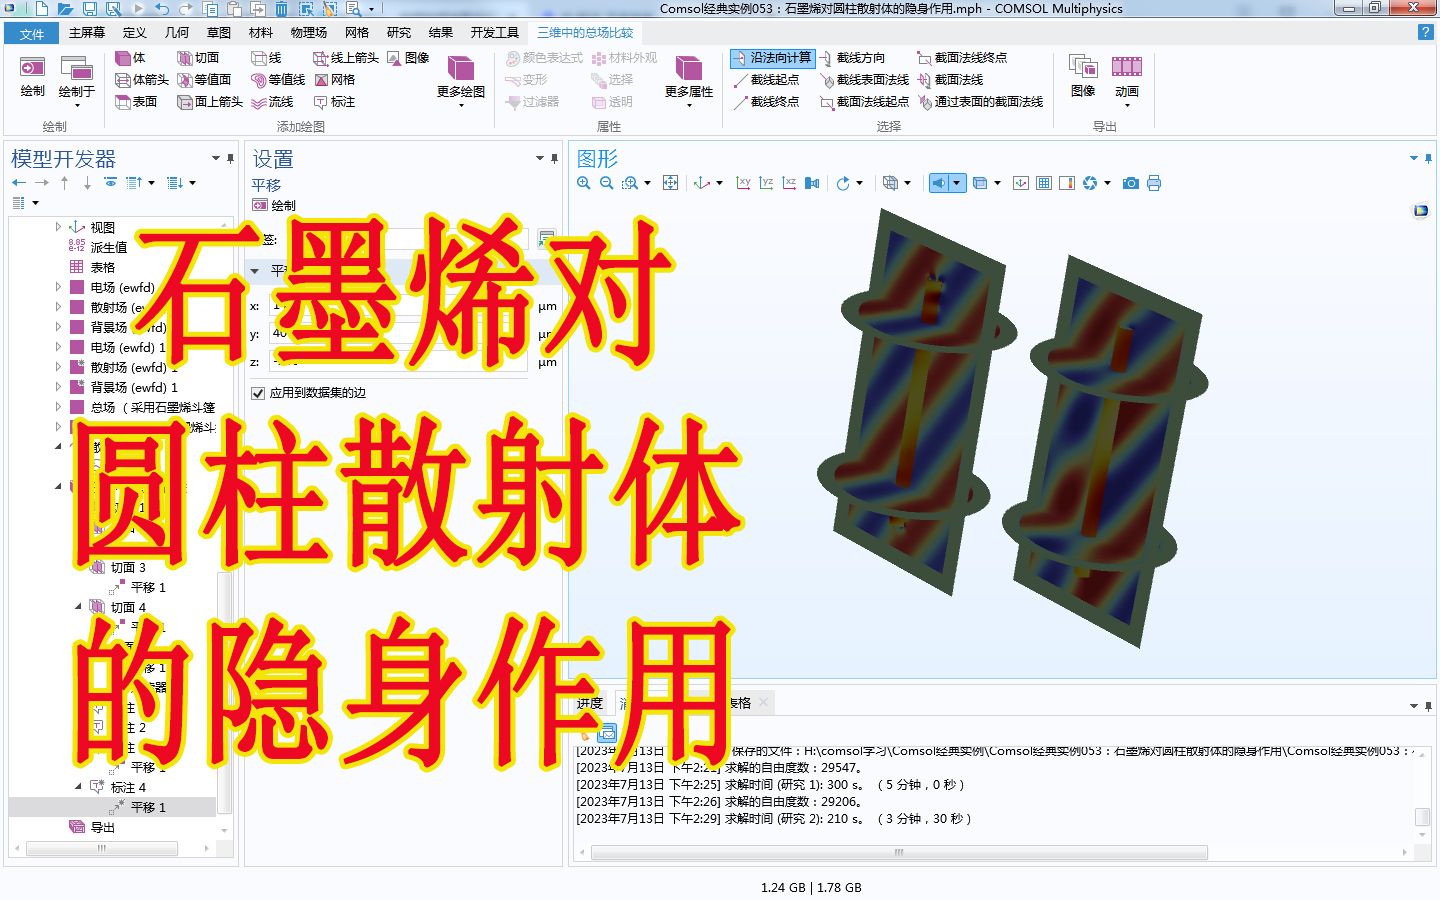
Task: Toggle 应用到数据集的边 checkbox
Action: (258, 393)
